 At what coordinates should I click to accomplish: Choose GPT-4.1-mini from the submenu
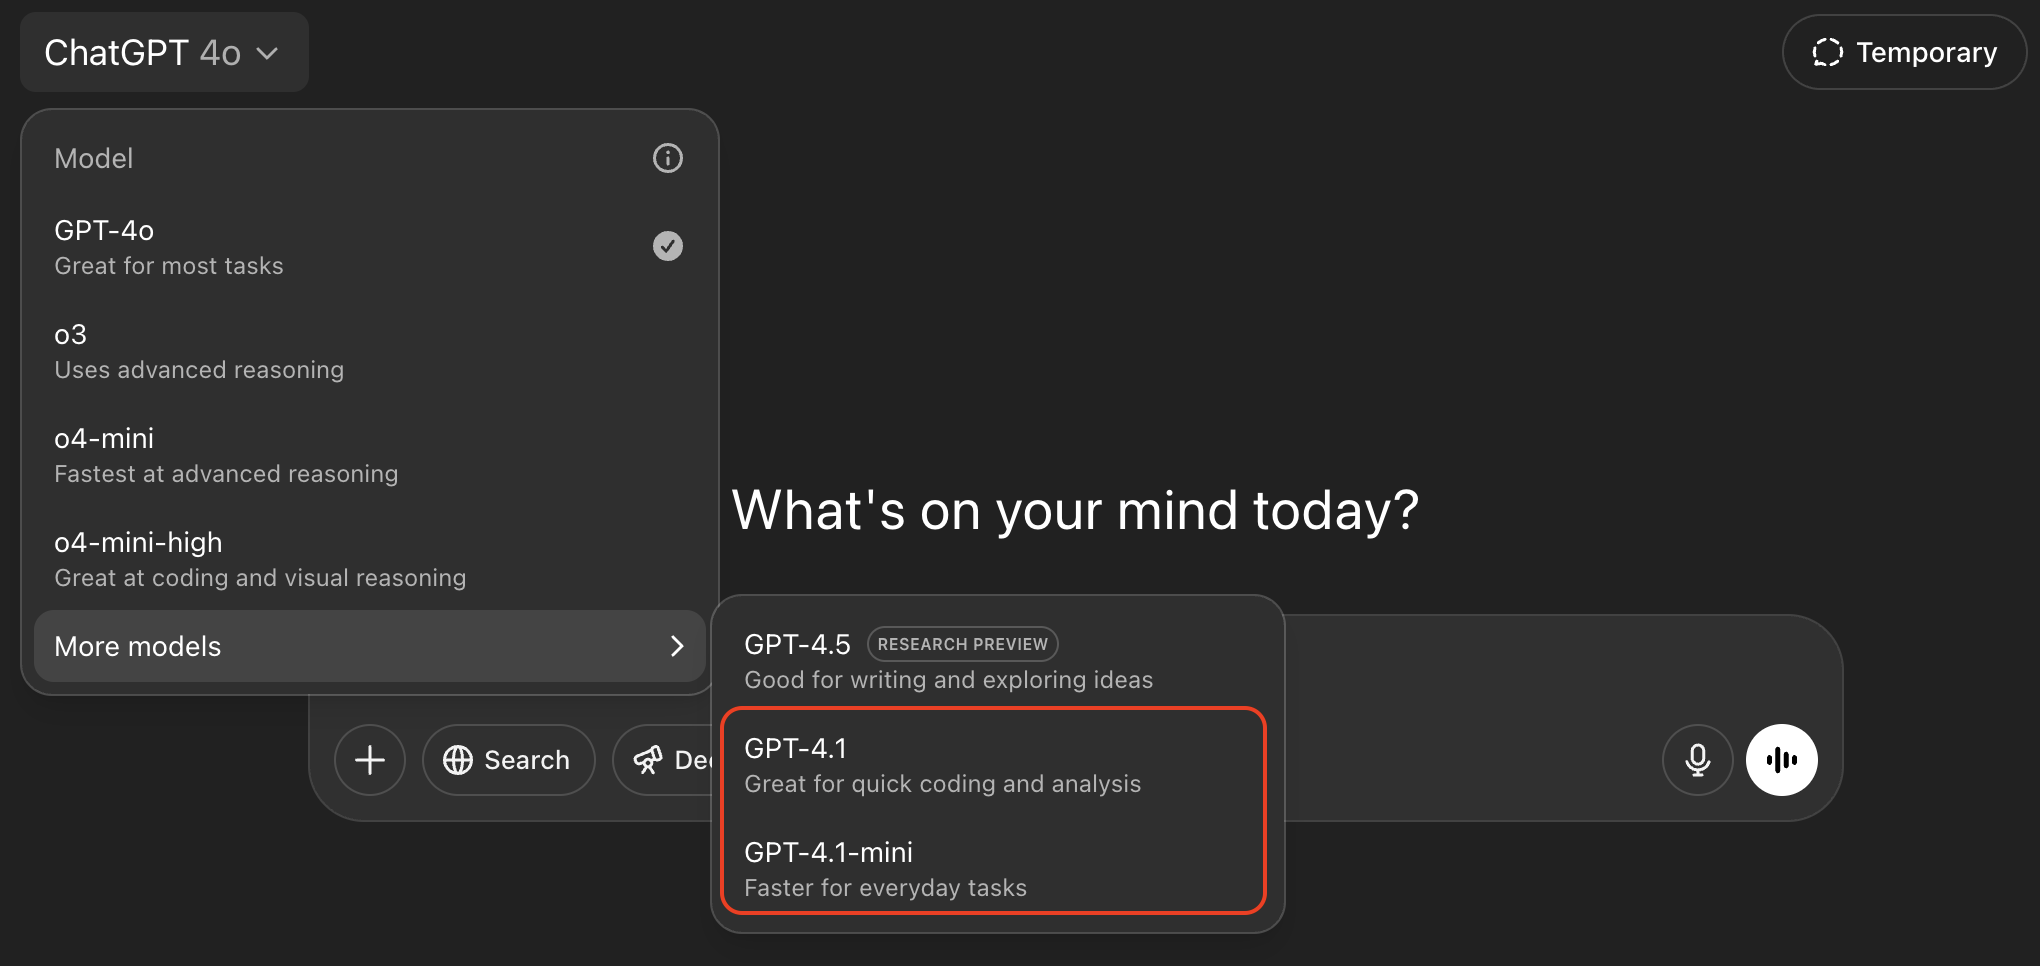(994, 868)
